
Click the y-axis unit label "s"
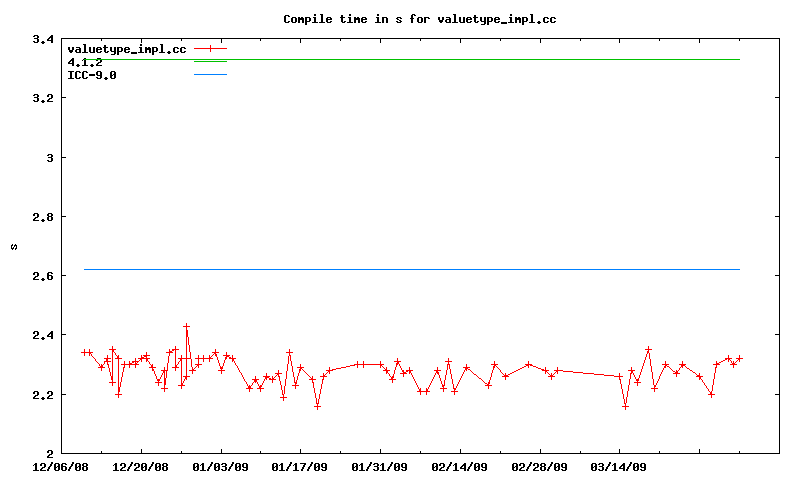point(14,246)
